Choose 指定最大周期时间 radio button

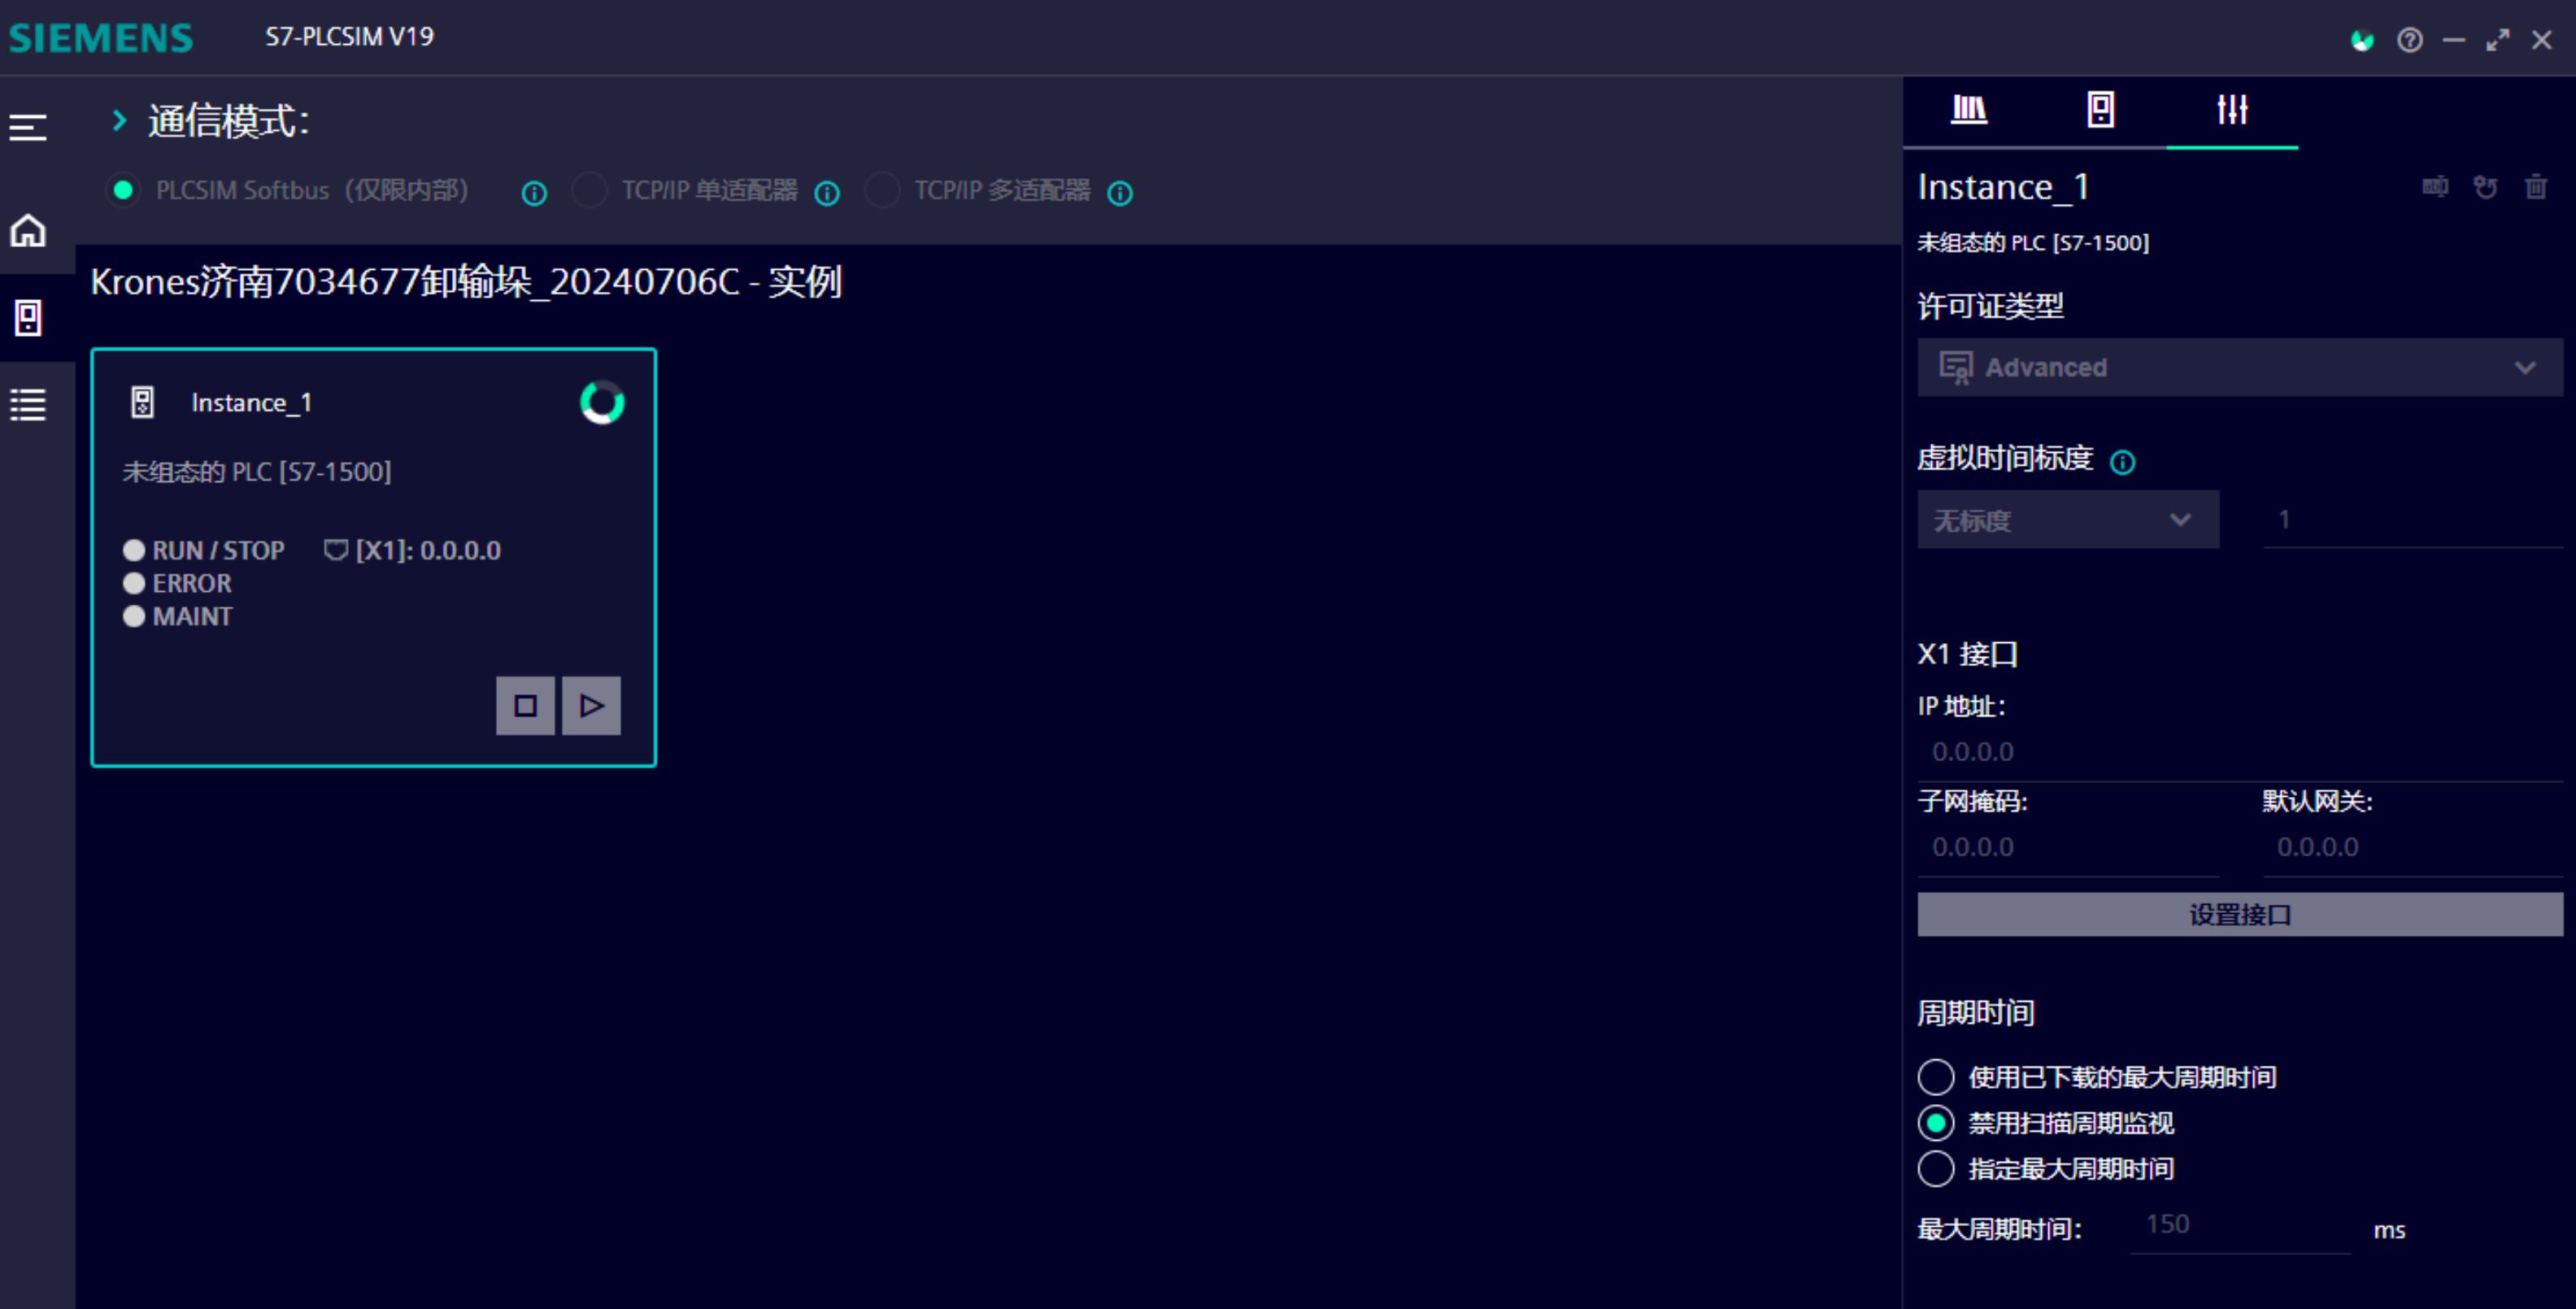pos(1936,1168)
